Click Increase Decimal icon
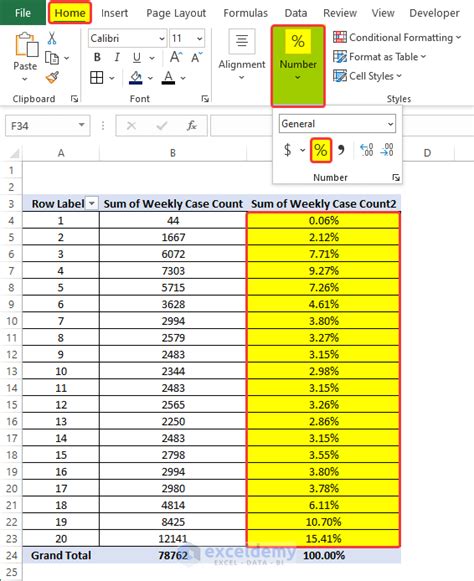This screenshot has width=474, height=581. 367,150
